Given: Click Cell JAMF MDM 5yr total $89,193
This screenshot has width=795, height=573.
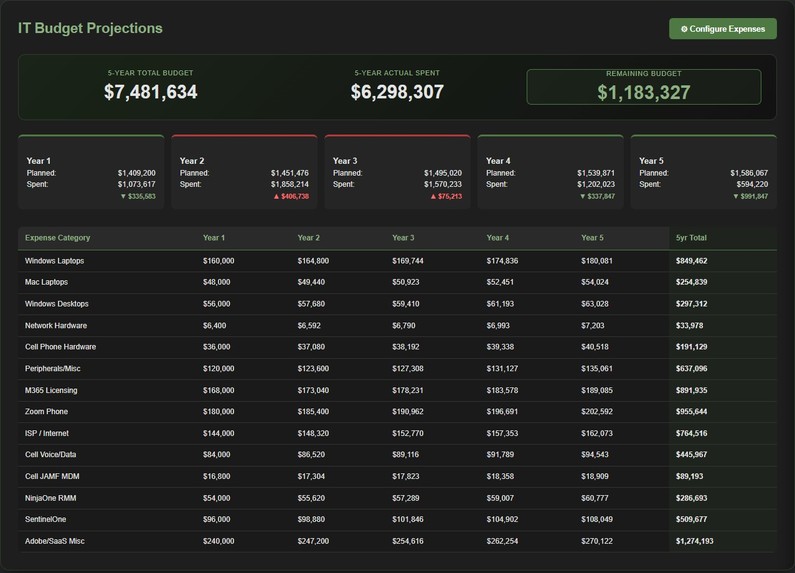Looking at the screenshot, I should (x=689, y=477).
